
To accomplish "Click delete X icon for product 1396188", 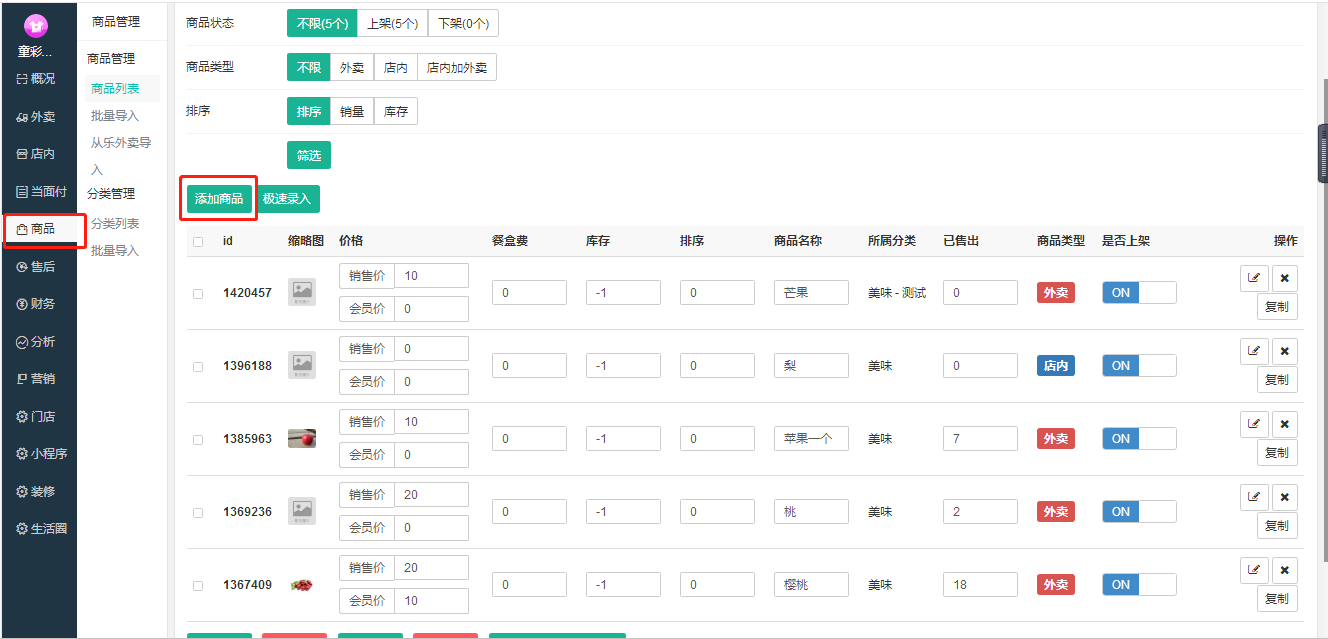I will pyautogui.click(x=1285, y=351).
